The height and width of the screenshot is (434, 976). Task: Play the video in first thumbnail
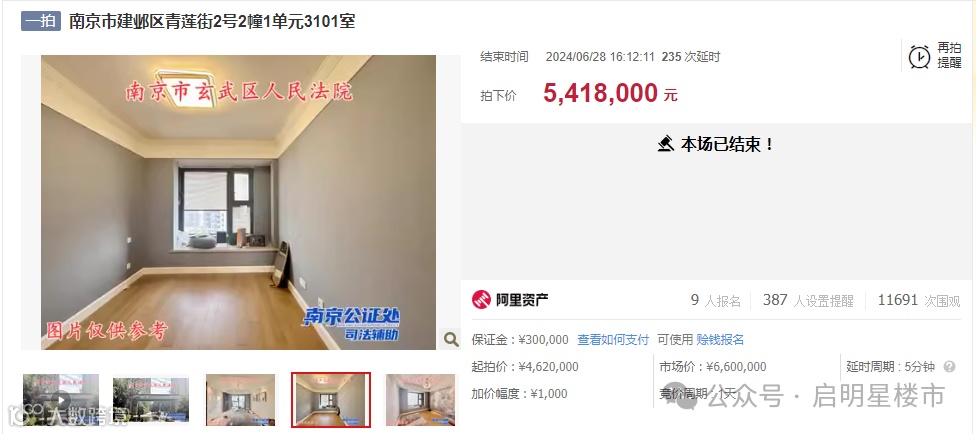tap(60, 399)
